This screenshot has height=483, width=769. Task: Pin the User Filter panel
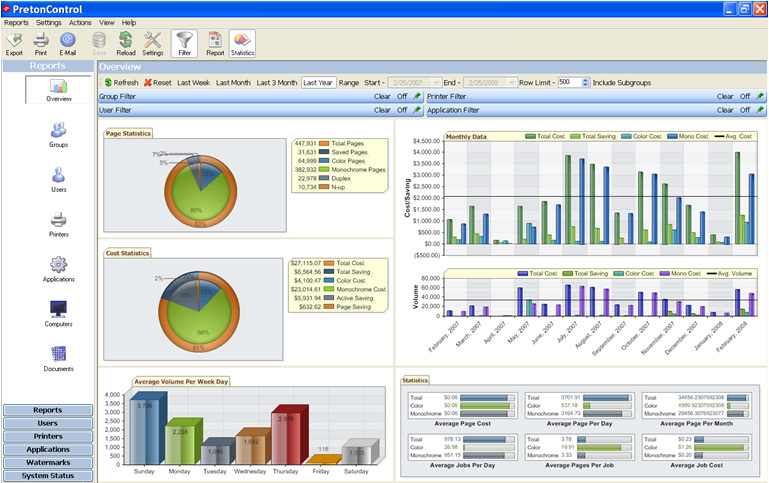click(416, 110)
